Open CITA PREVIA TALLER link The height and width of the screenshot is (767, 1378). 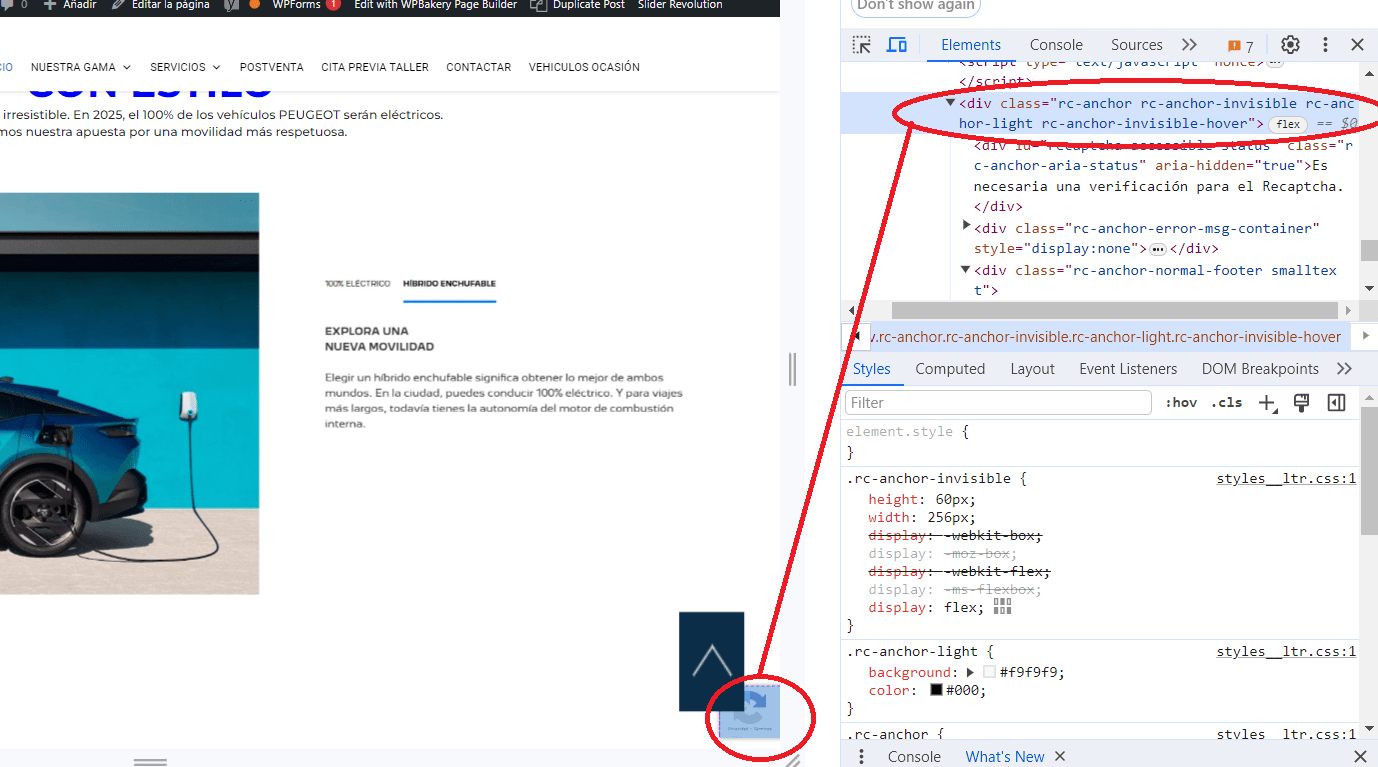(375, 67)
